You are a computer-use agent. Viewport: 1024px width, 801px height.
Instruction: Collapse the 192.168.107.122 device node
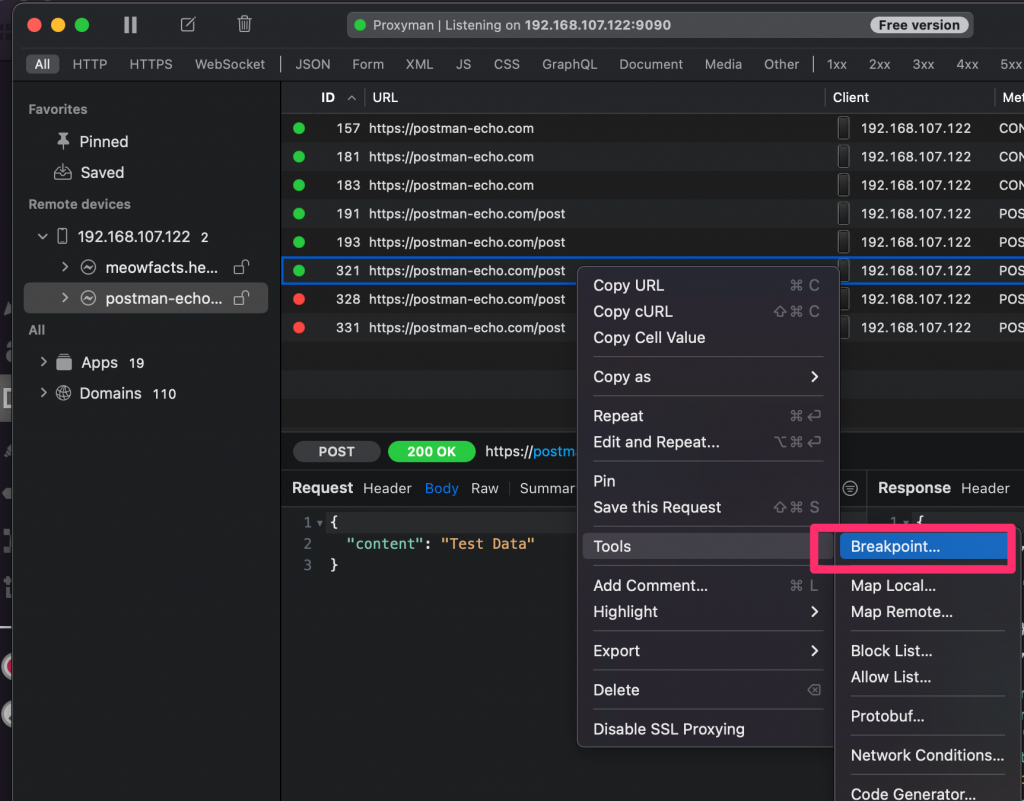pos(42,236)
